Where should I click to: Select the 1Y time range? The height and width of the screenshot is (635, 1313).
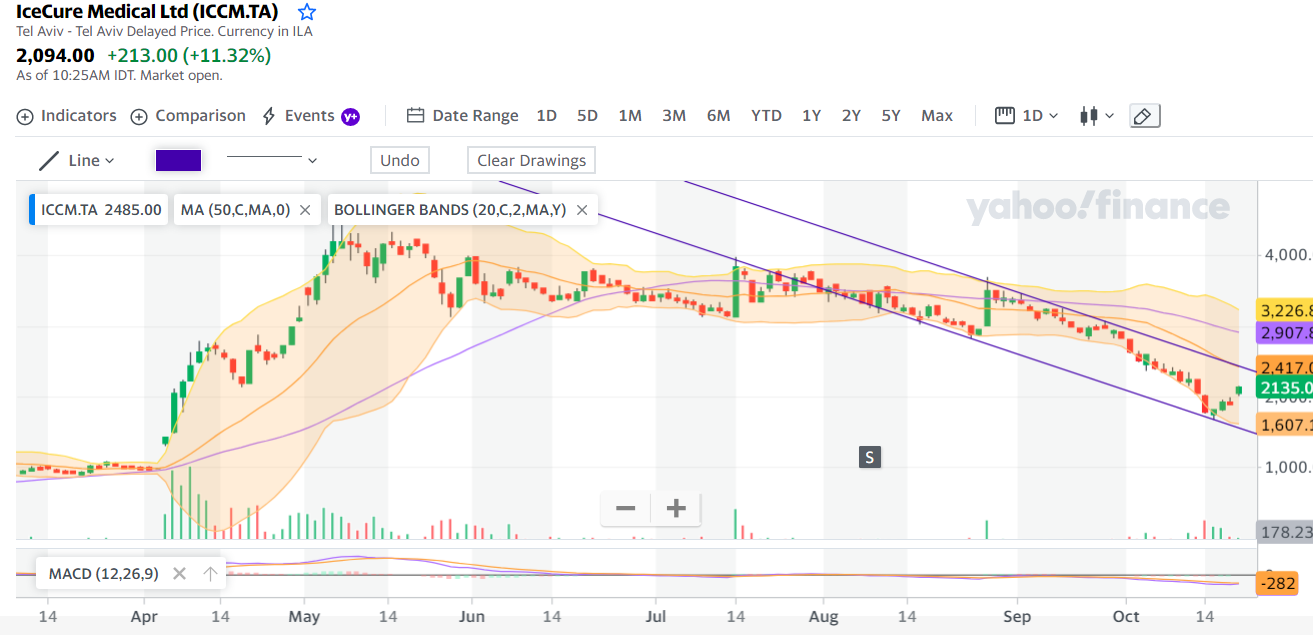811,116
